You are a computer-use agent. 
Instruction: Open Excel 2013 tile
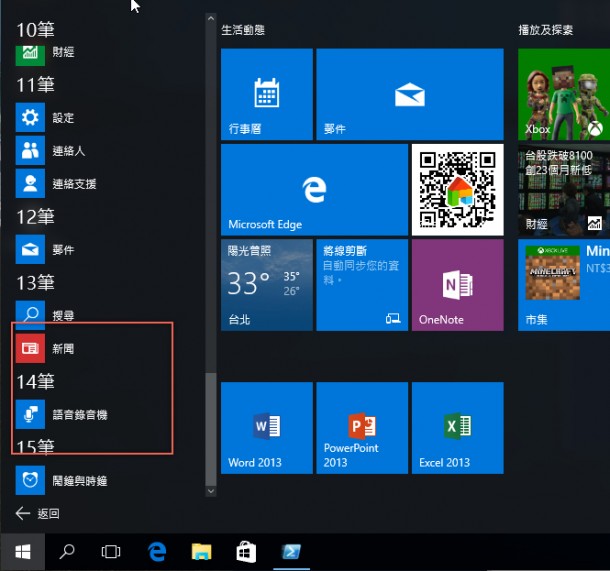point(458,428)
